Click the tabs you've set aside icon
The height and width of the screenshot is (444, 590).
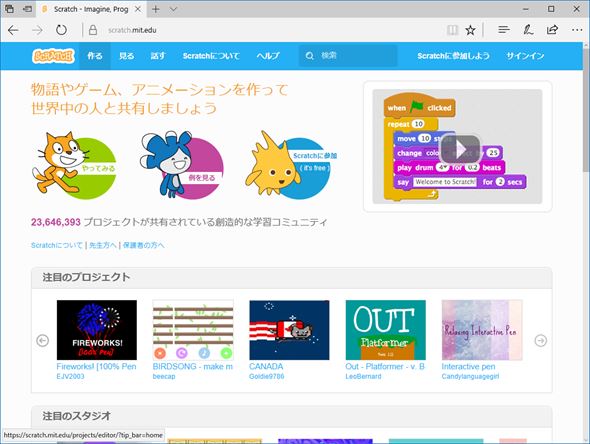tap(9, 9)
